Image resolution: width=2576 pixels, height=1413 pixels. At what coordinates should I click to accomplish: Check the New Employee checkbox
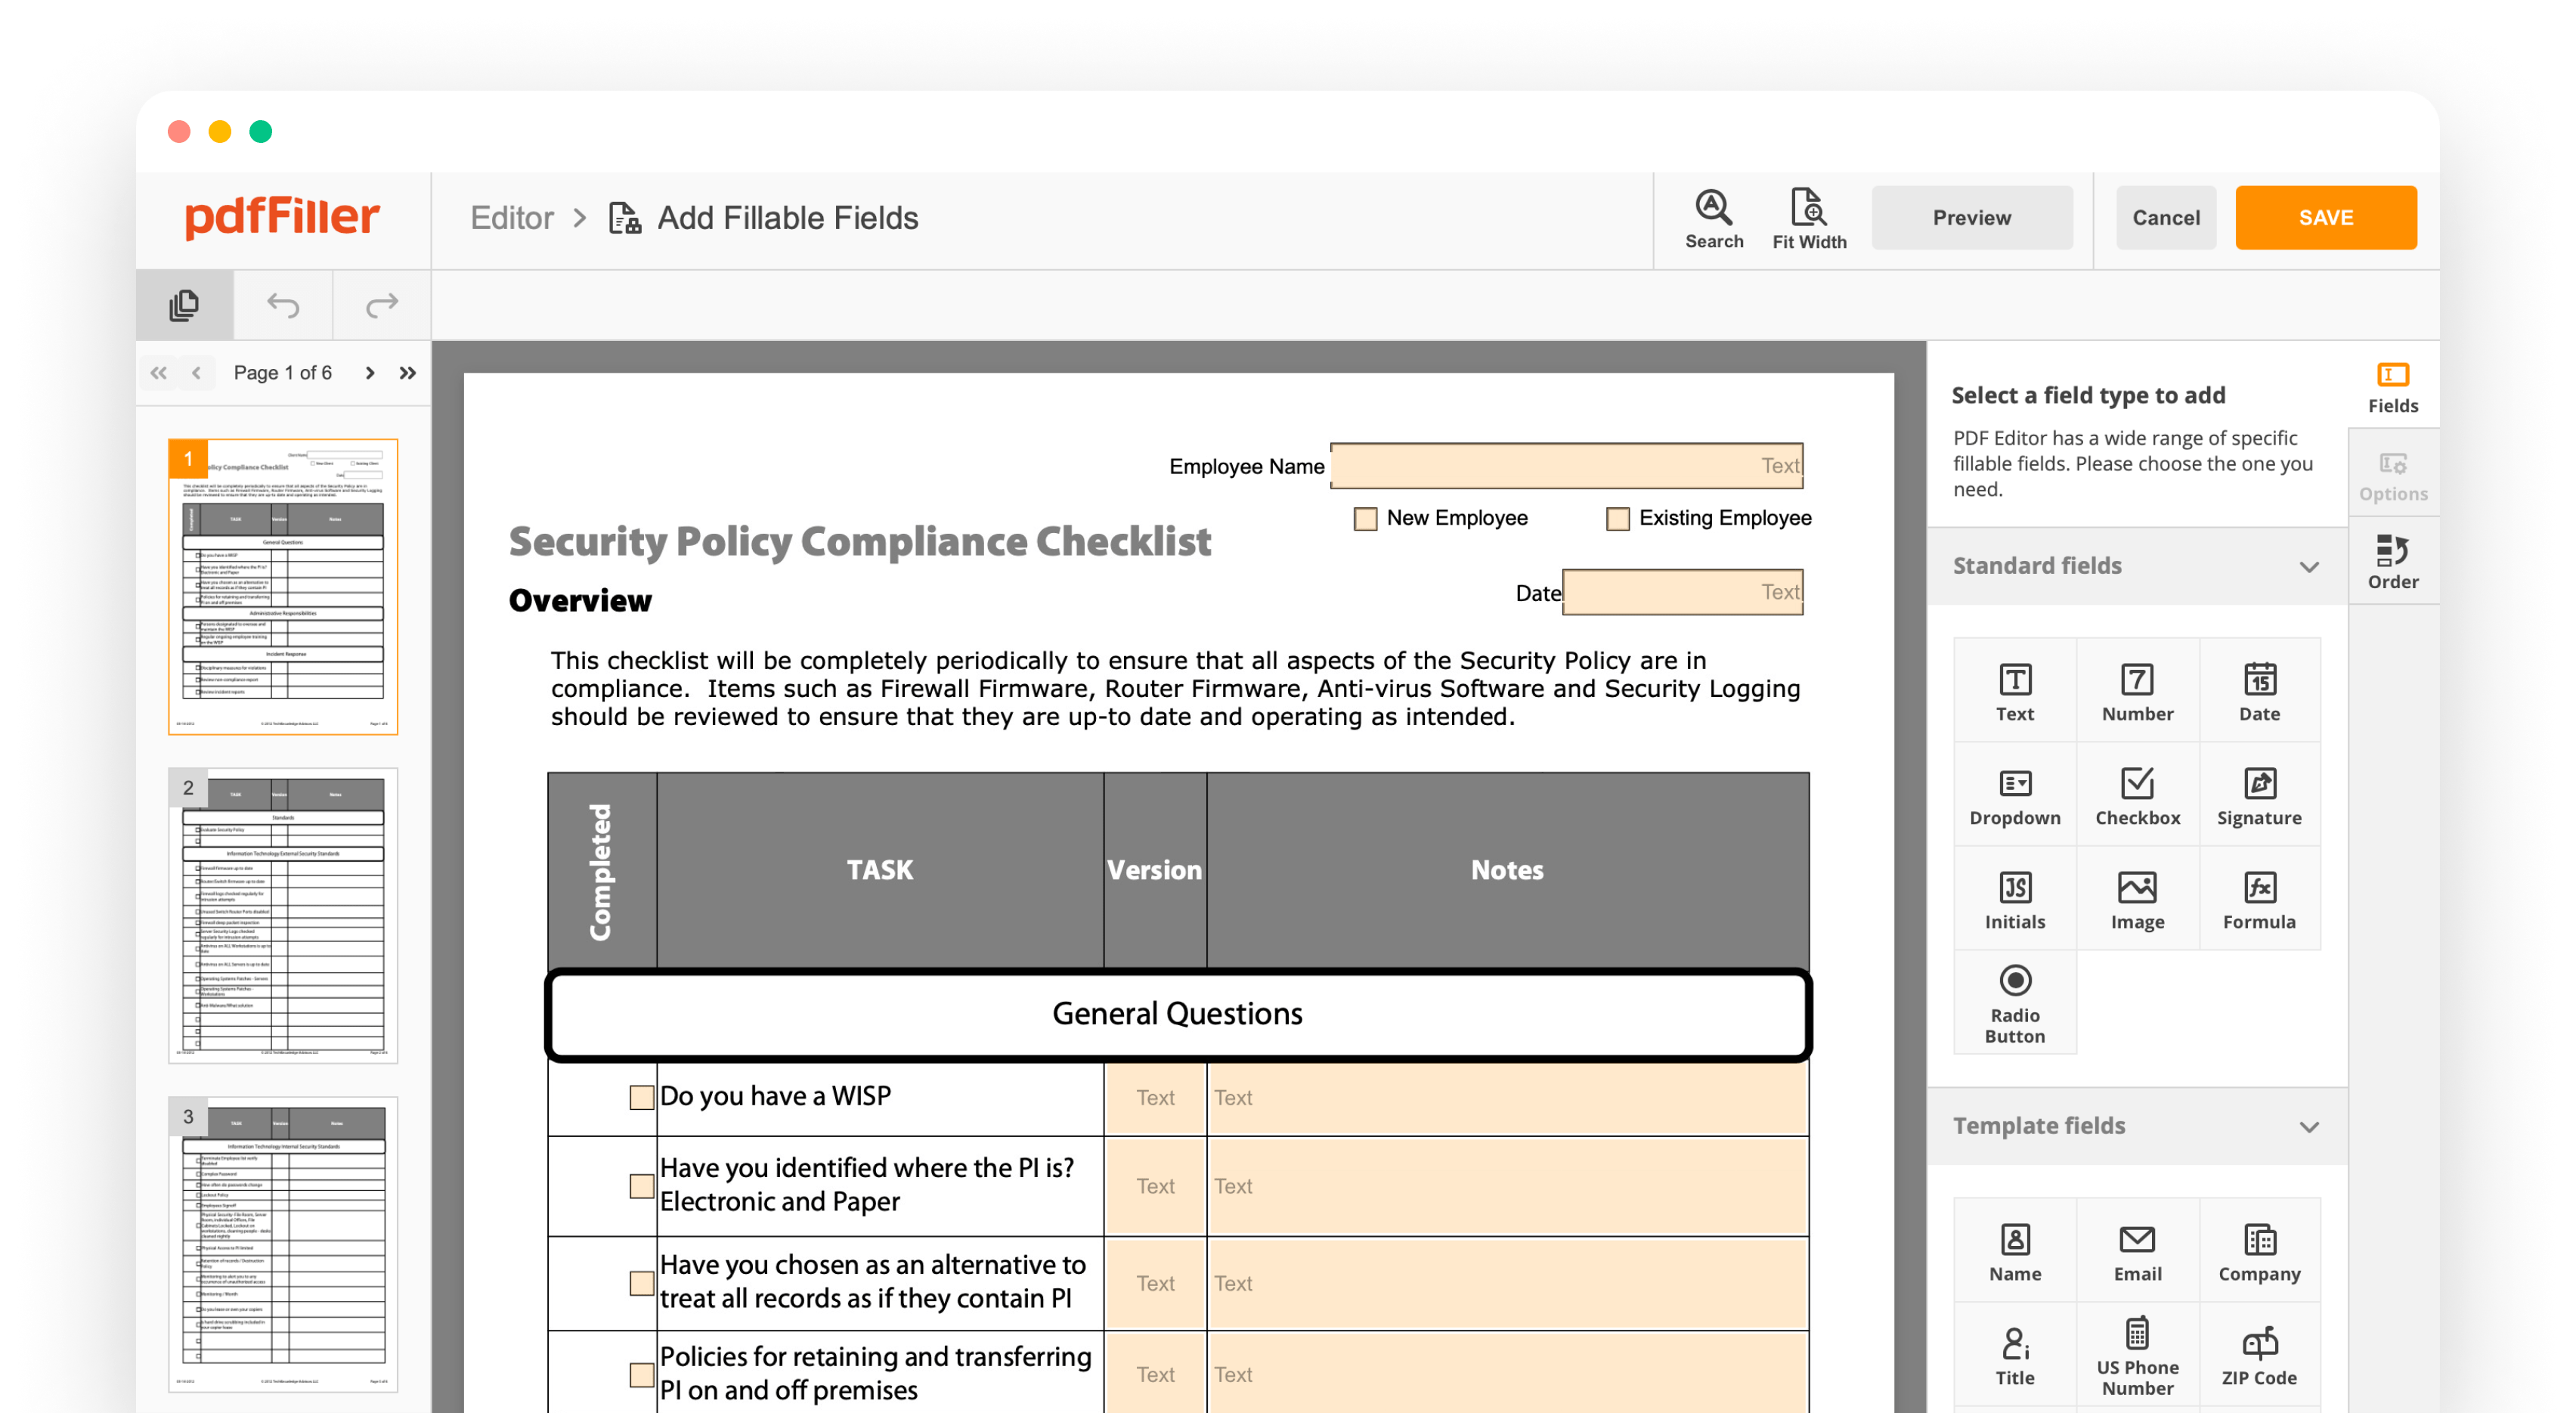click(1365, 518)
